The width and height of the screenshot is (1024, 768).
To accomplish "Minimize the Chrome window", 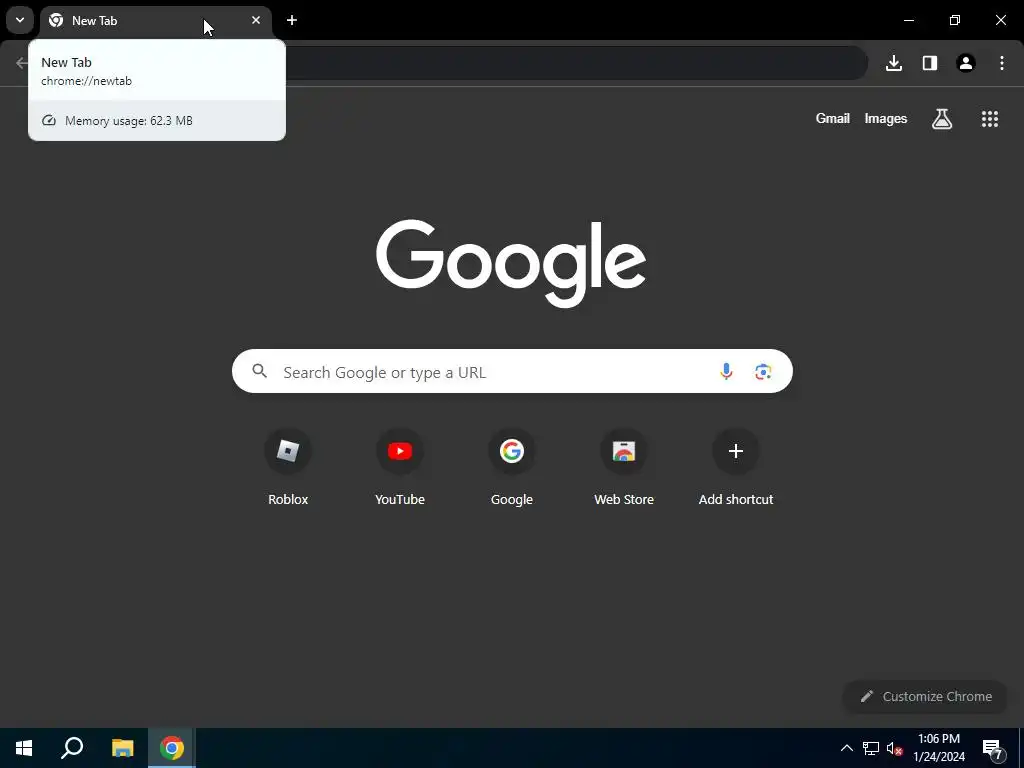I will pyautogui.click(x=908, y=20).
